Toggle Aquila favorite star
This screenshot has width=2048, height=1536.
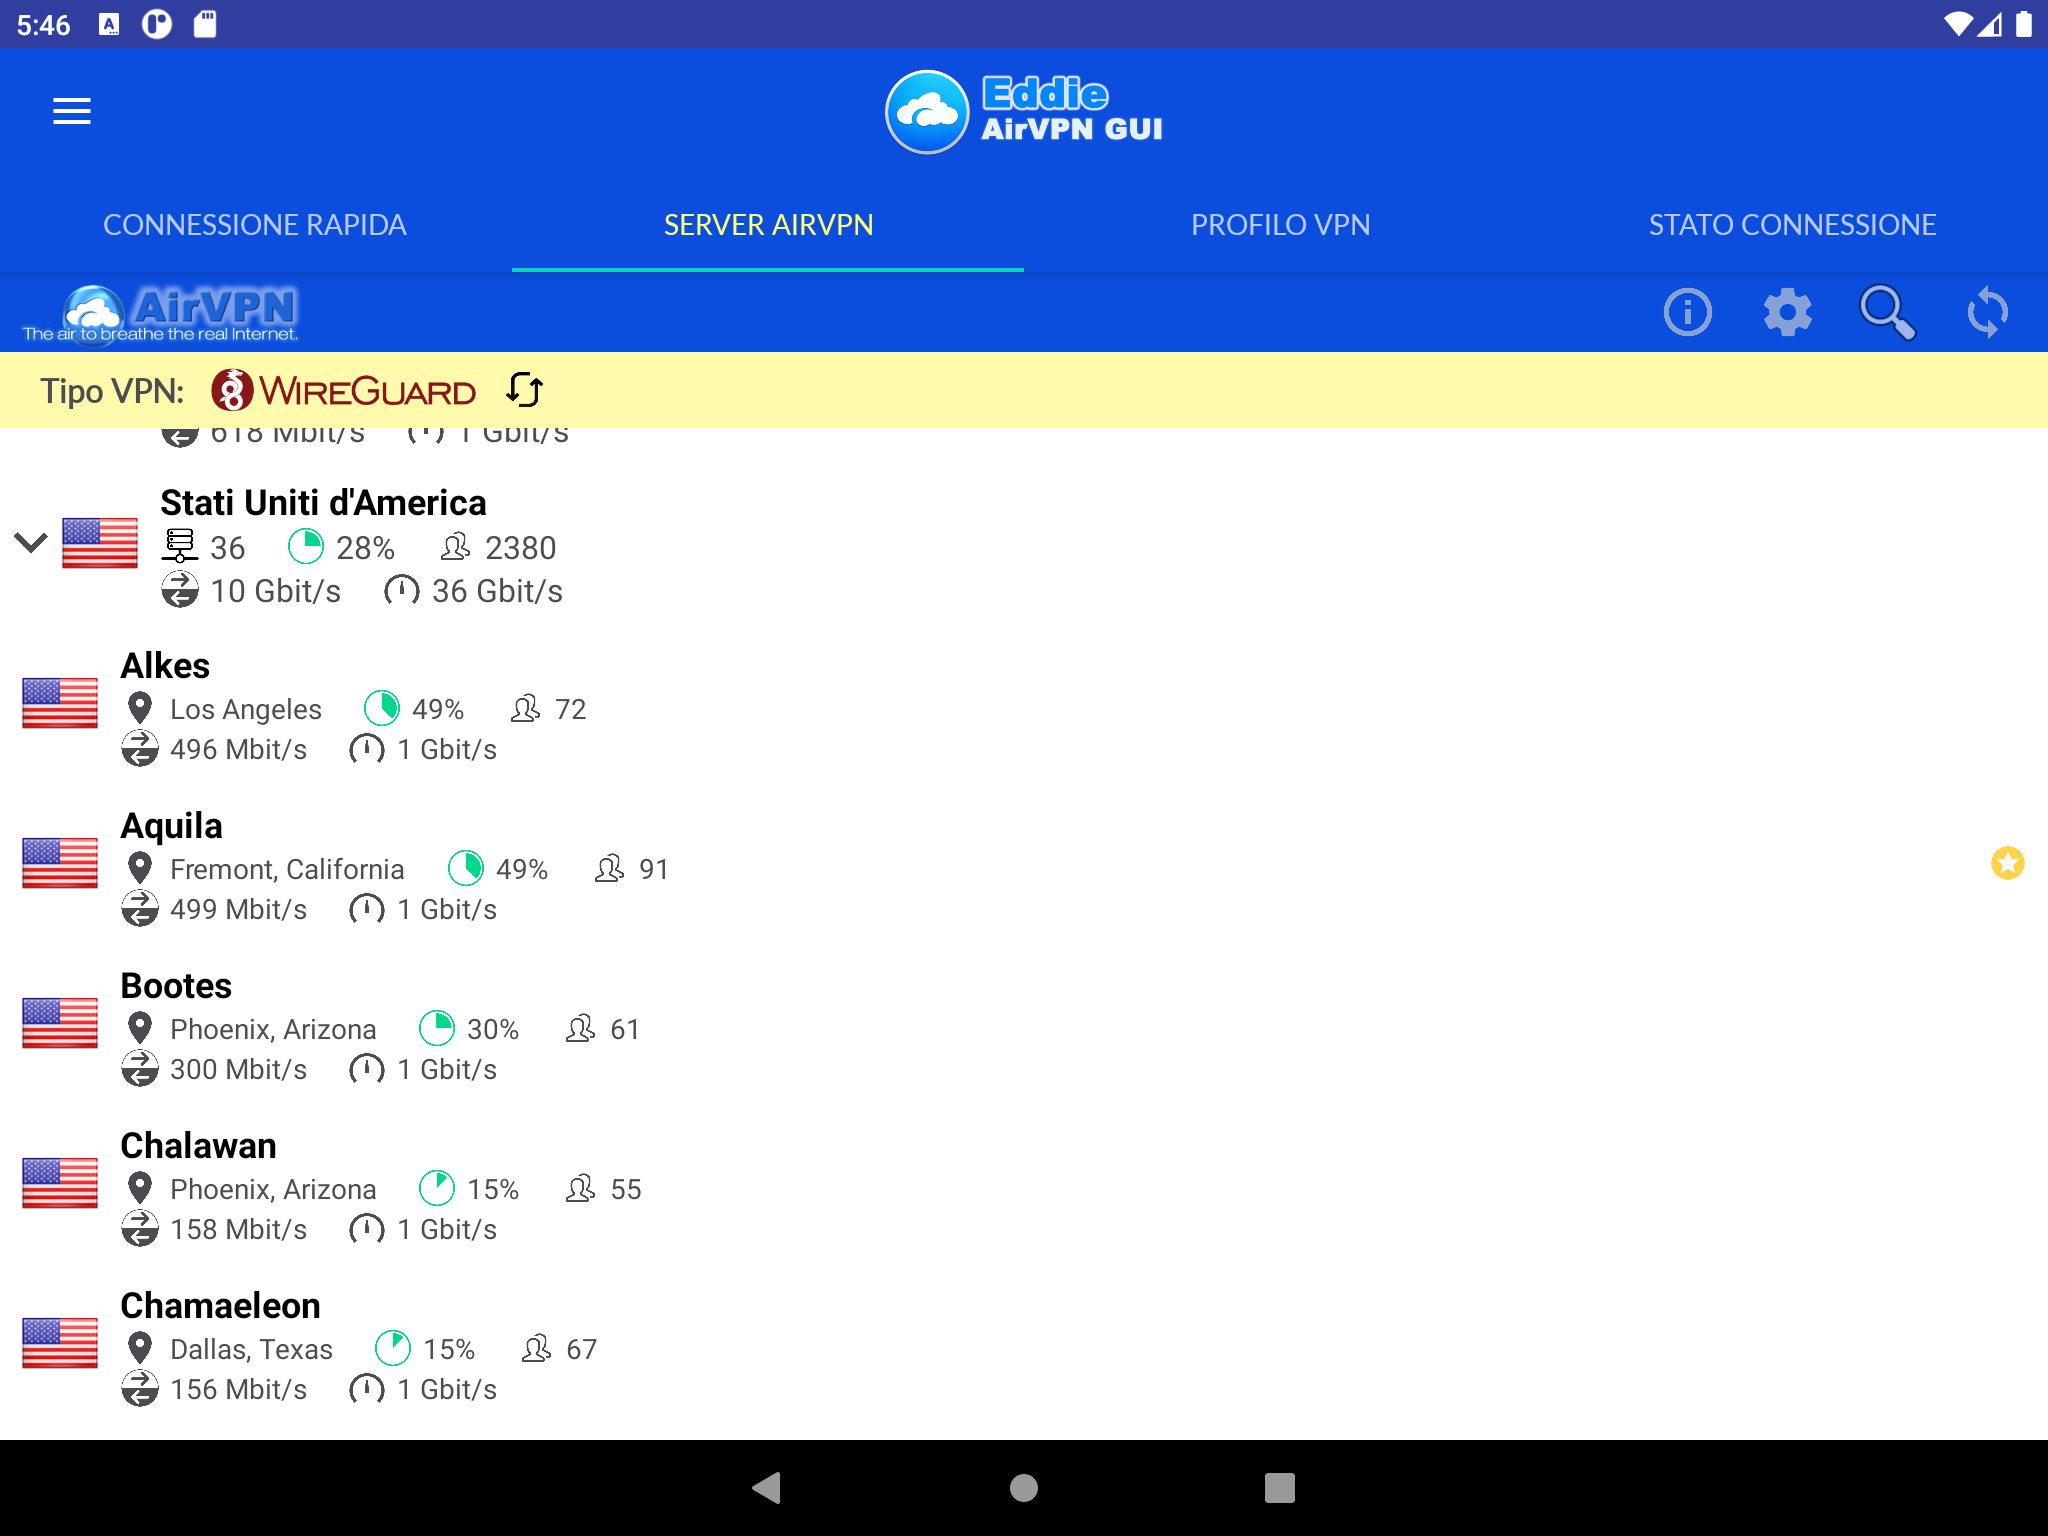2007,863
